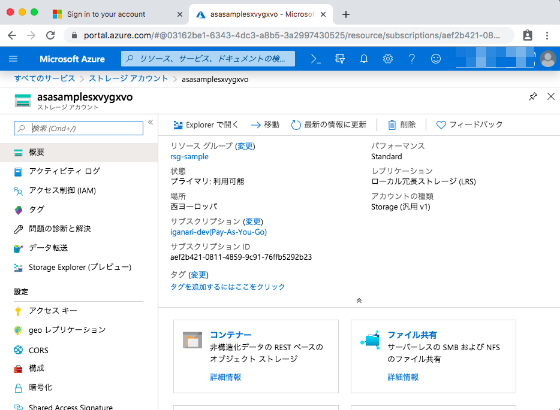Open the user account avatar
This screenshot has width=560, height=410.
click(x=548, y=59)
